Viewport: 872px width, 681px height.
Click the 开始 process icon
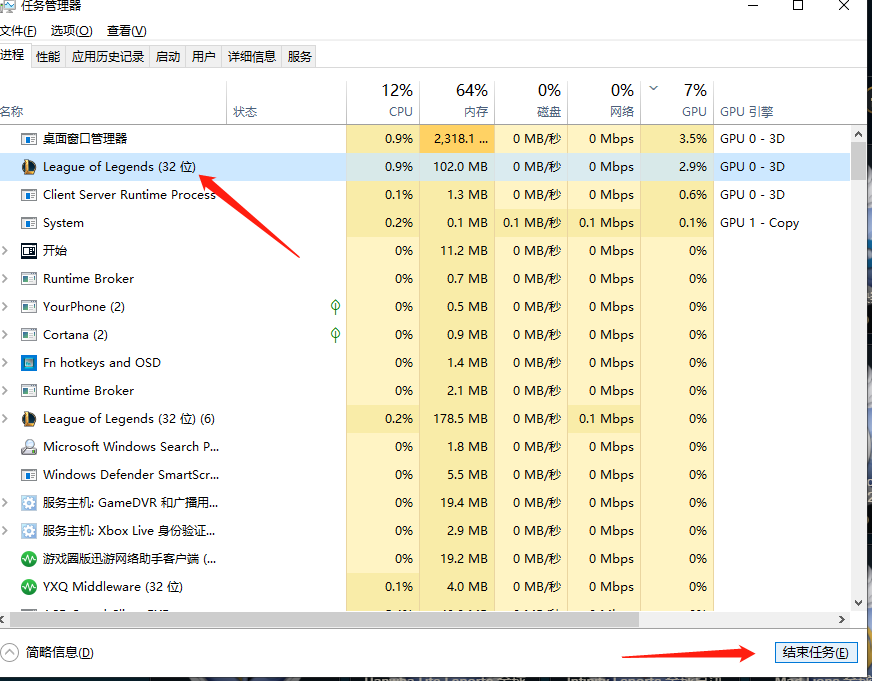[28, 251]
